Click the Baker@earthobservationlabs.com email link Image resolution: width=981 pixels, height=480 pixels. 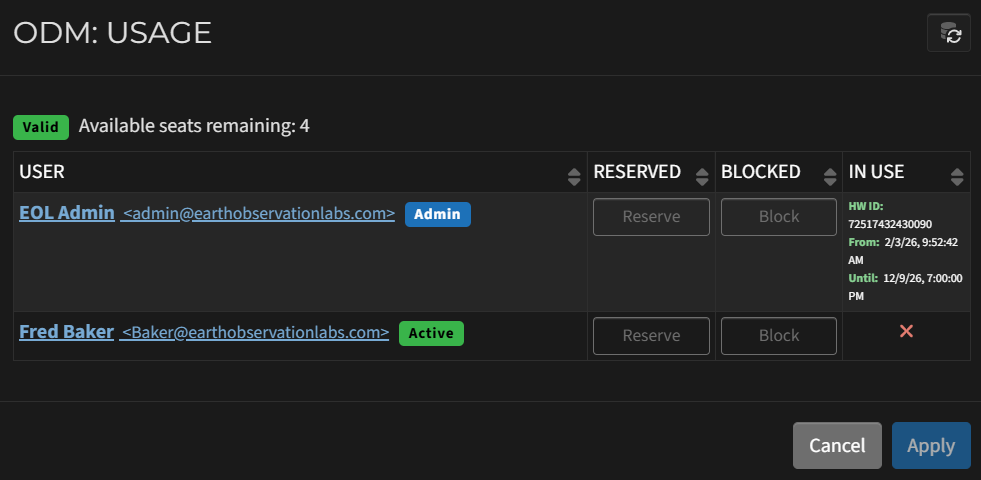[255, 332]
